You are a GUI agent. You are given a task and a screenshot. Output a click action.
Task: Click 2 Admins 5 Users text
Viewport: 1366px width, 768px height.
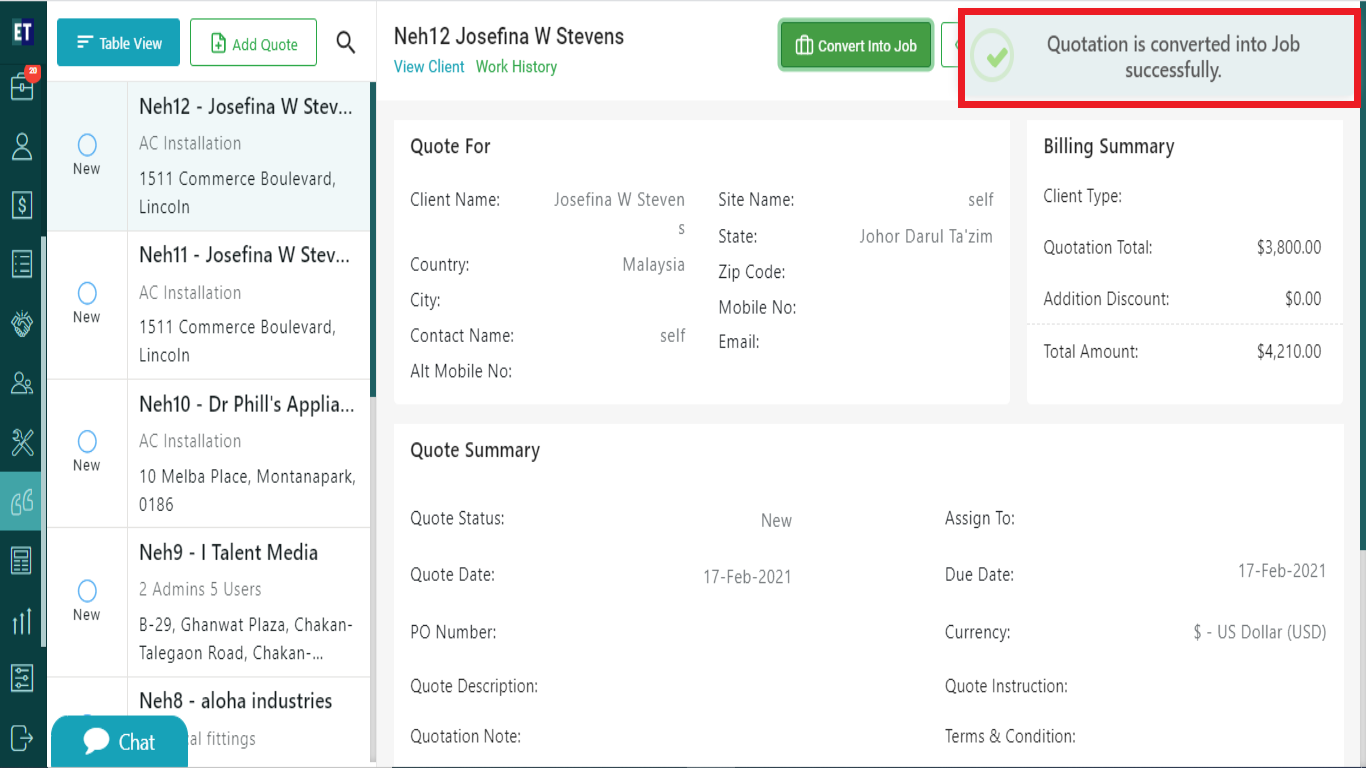click(x=200, y=589)
